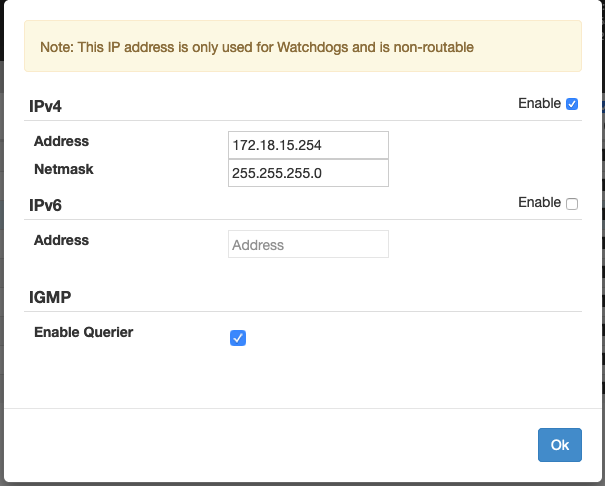
Task: Click the IPv4 Address field showing 172.18.15.254
Action: (x=308, y=145)
